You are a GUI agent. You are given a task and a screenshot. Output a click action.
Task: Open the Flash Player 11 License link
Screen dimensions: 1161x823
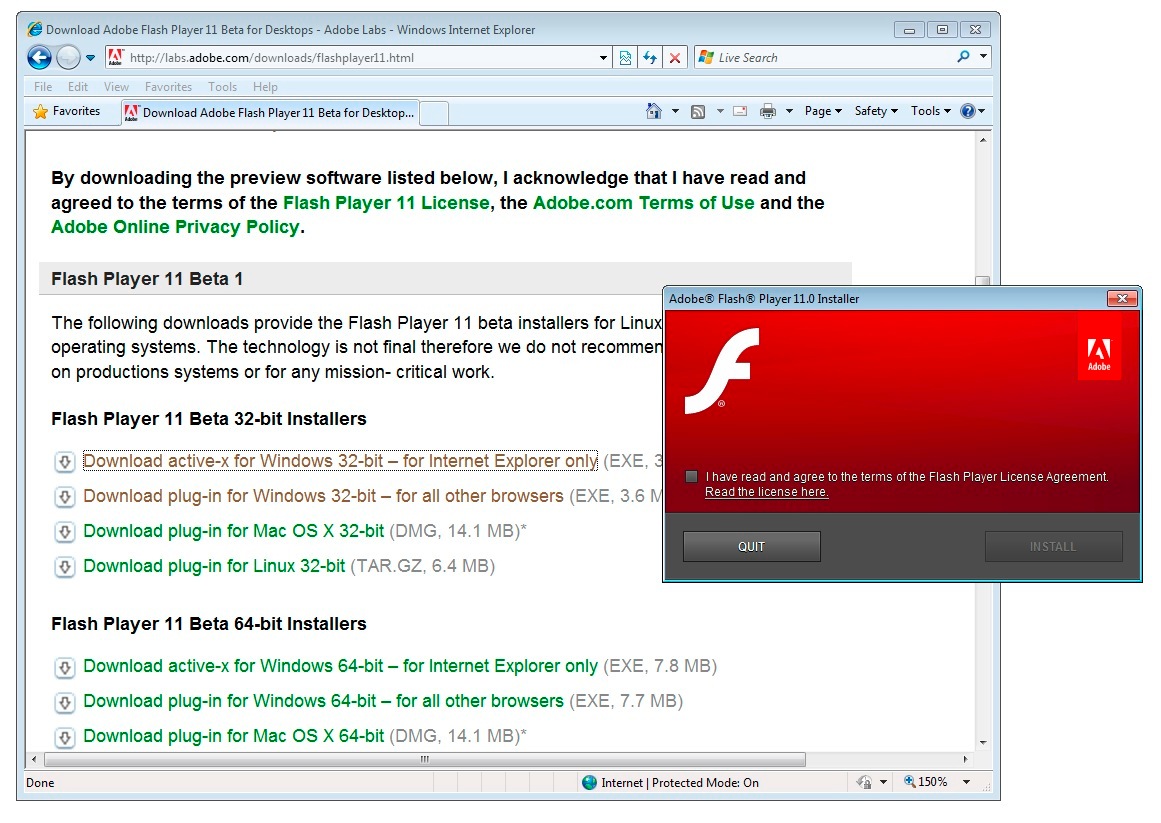tap(386, 203)
